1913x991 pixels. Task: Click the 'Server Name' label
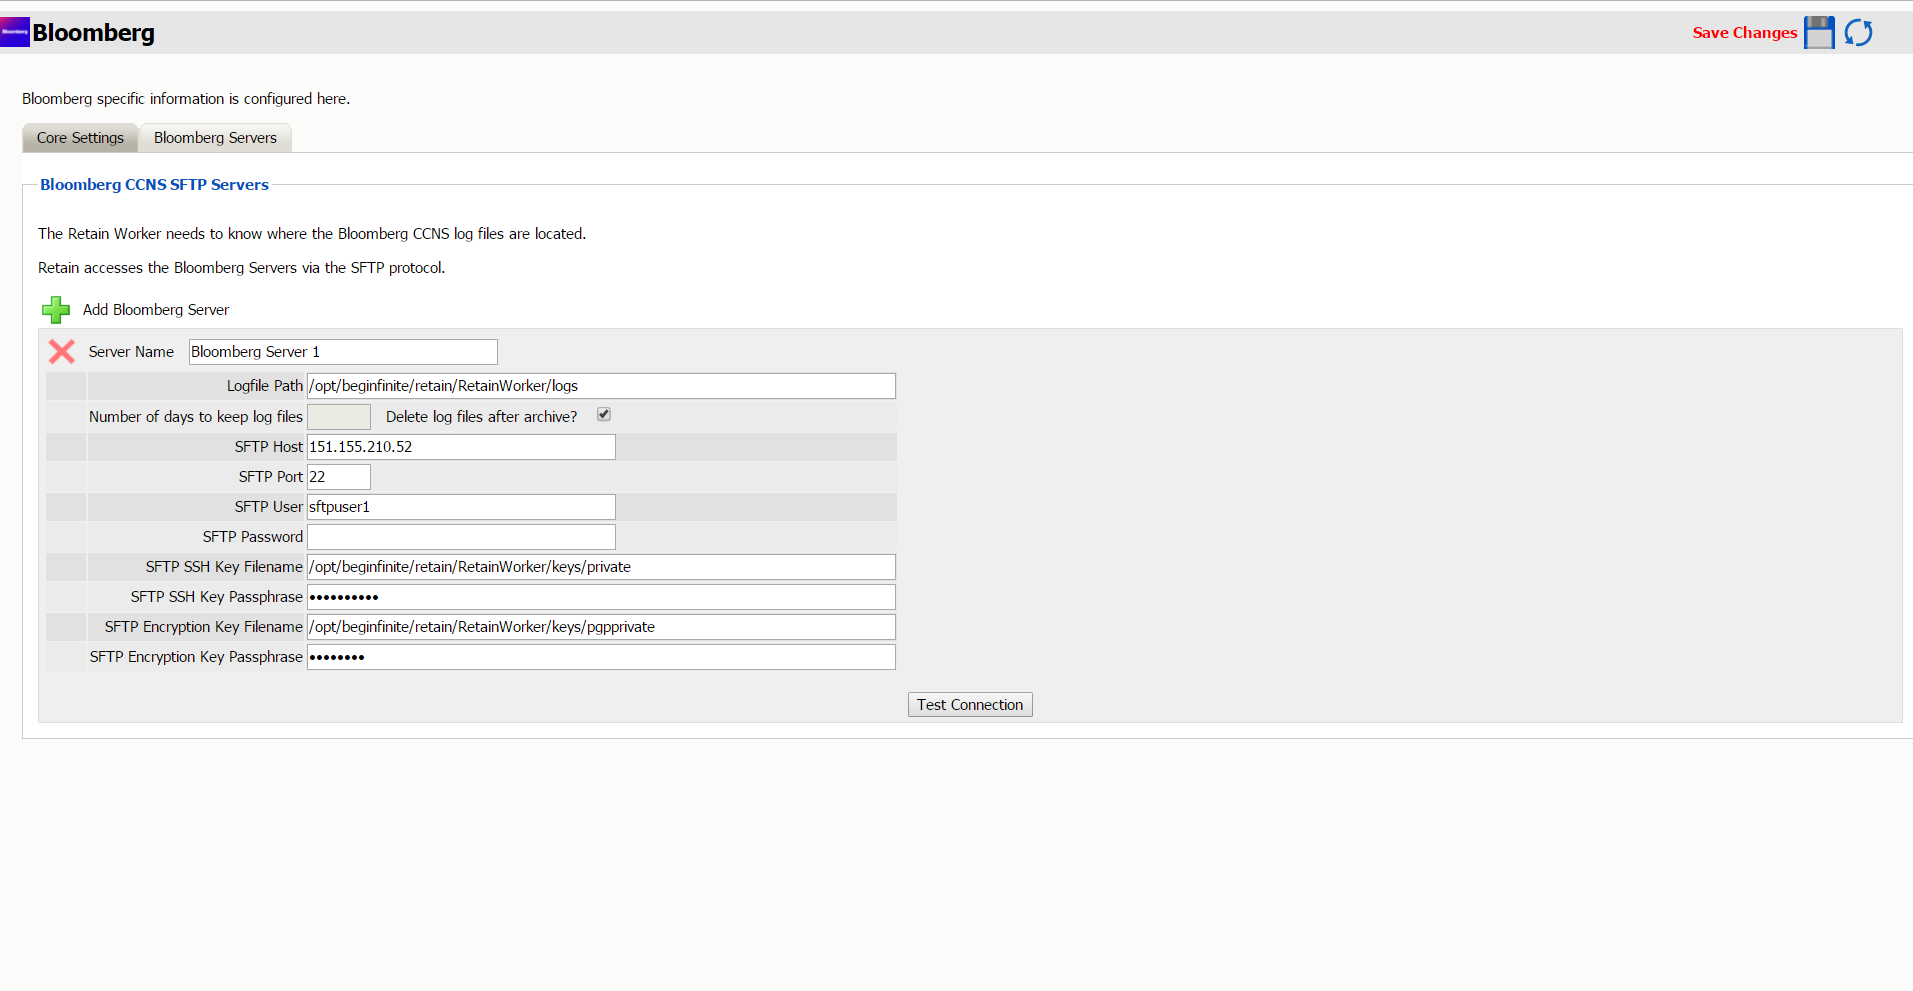(131, 352)
